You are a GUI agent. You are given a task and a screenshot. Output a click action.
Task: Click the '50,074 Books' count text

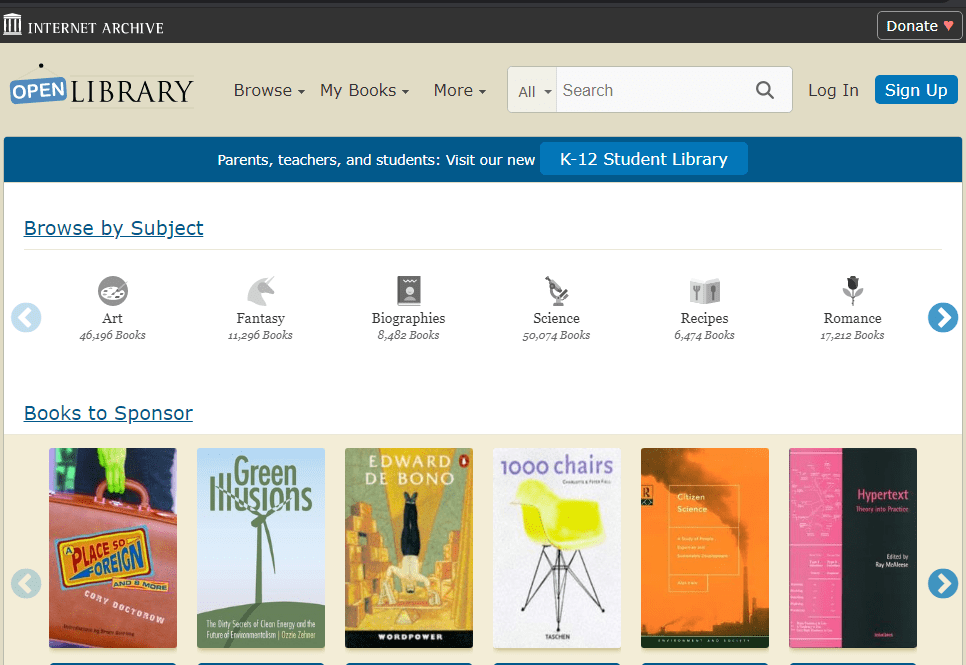click(x=556, y=335)
